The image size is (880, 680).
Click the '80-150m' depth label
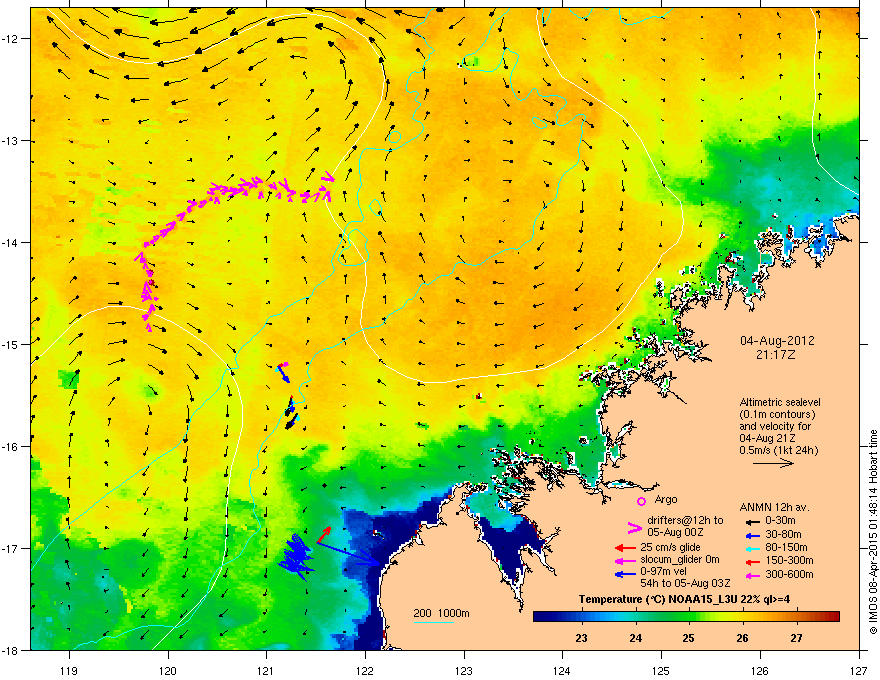pyautogui.click(x=786, y=548)
